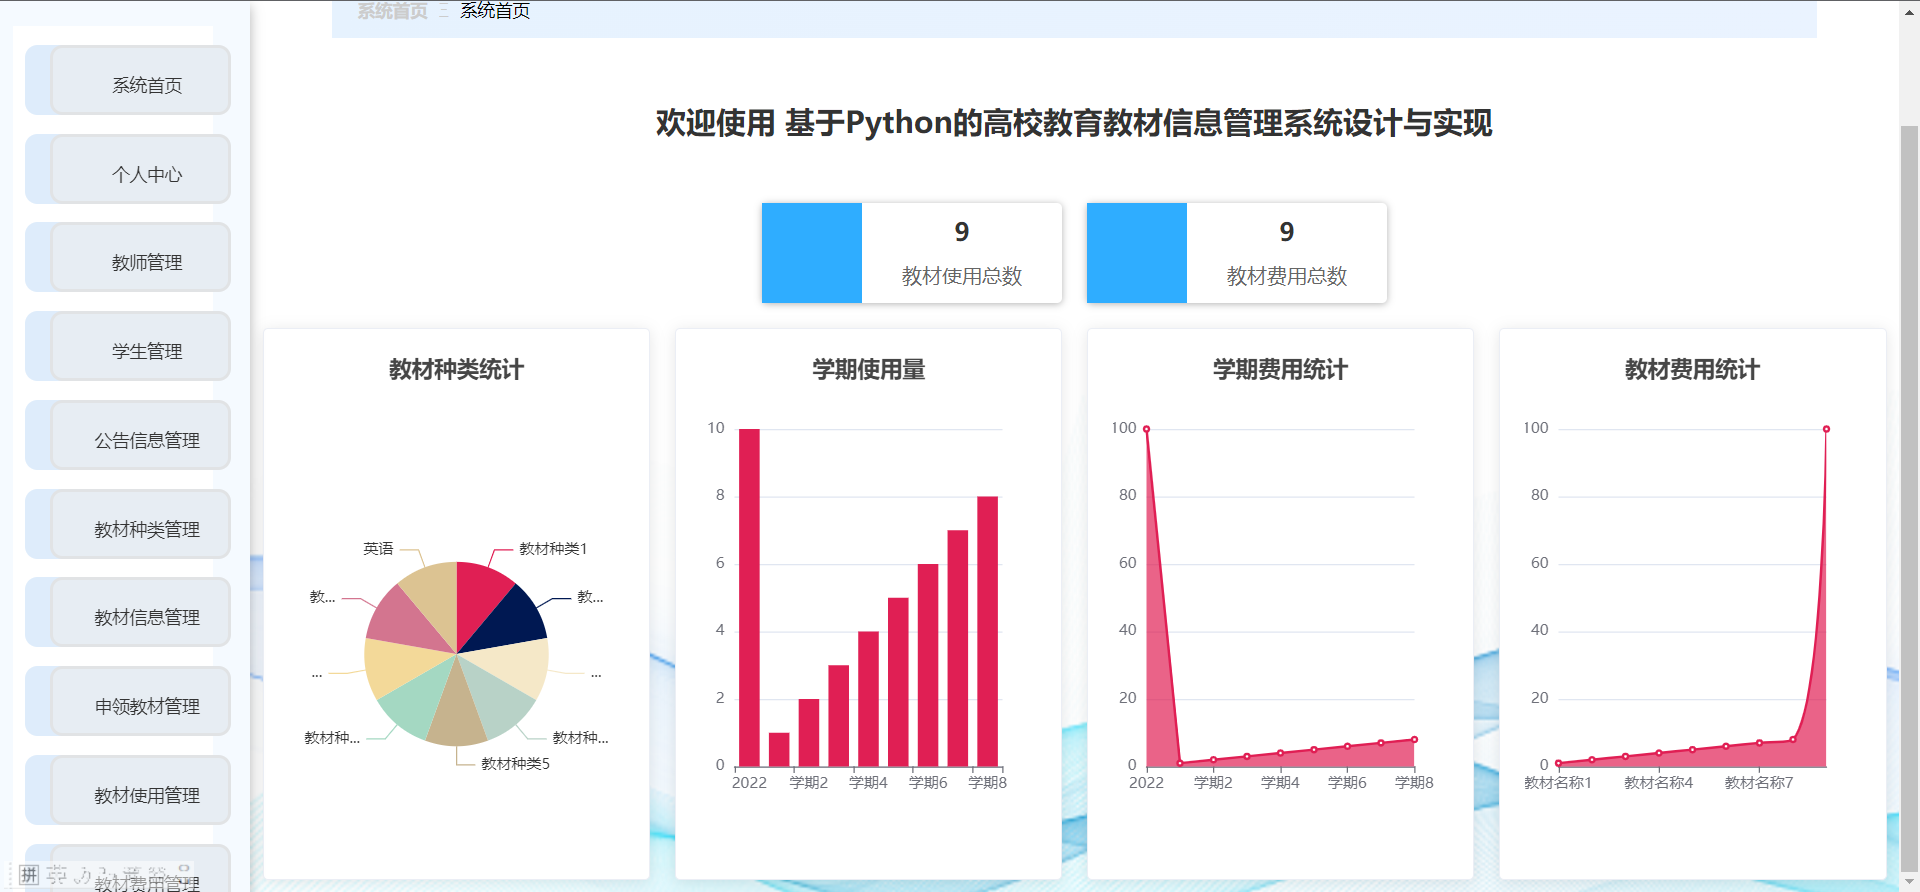Select the pink pie slice

point(405,620)
